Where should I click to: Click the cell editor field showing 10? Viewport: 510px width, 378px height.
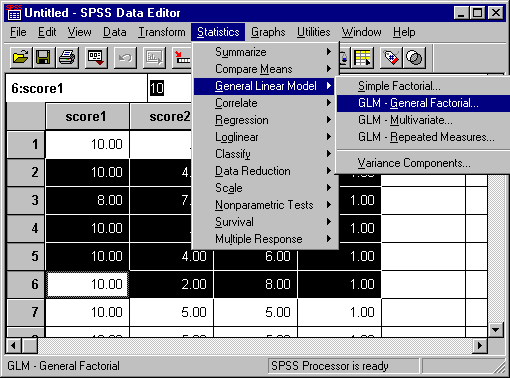[170, 88]
